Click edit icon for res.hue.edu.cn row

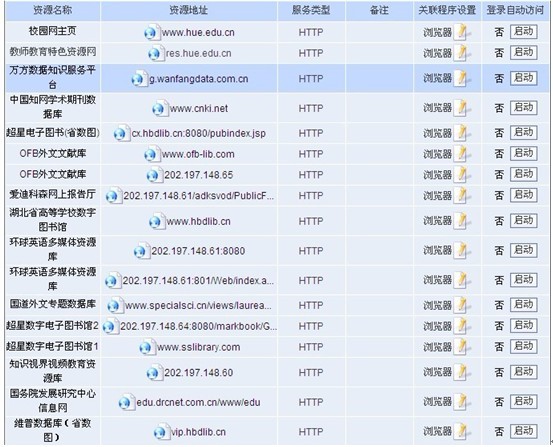[x=462, y=53]
